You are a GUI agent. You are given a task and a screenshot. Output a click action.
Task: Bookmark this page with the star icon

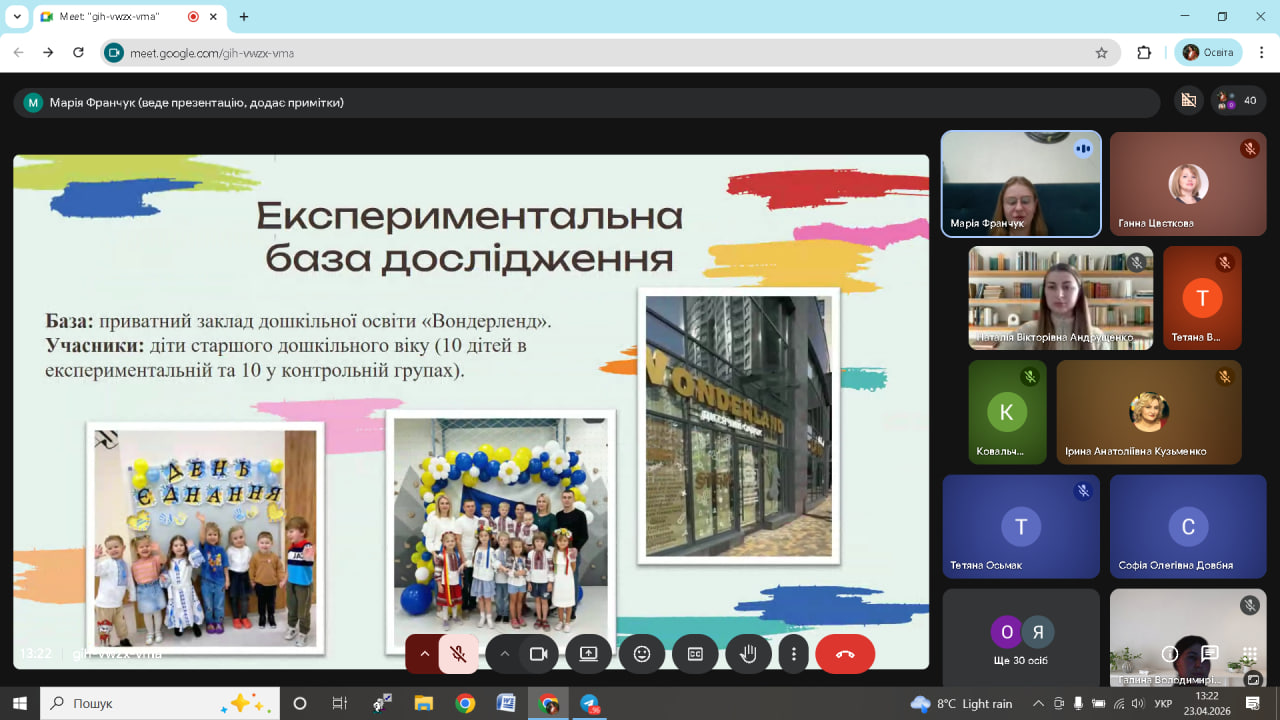(x=1101, y=53)
